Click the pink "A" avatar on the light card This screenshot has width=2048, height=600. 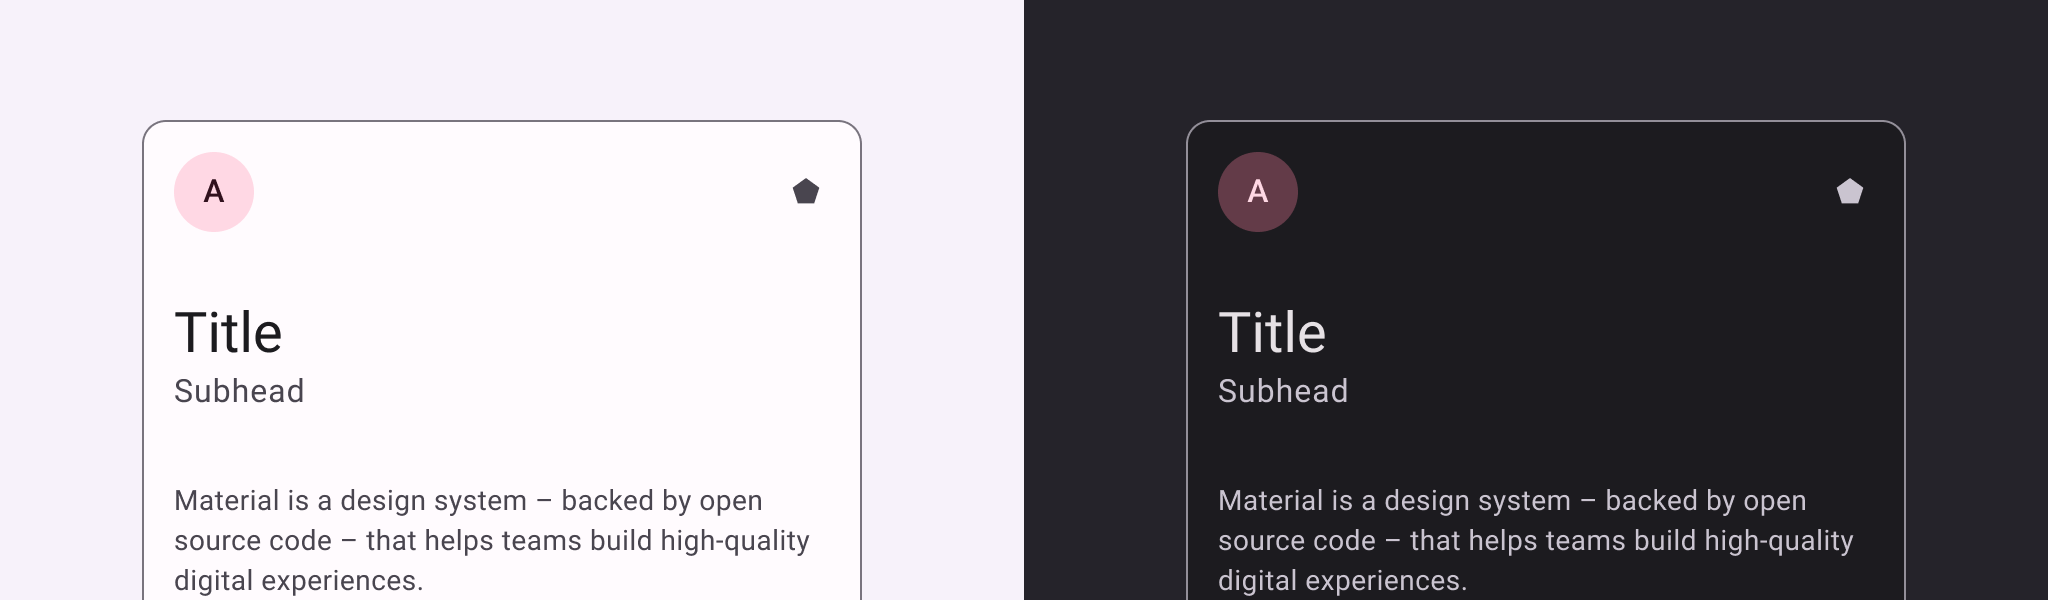pyautogui.click(x=214, y=192)
